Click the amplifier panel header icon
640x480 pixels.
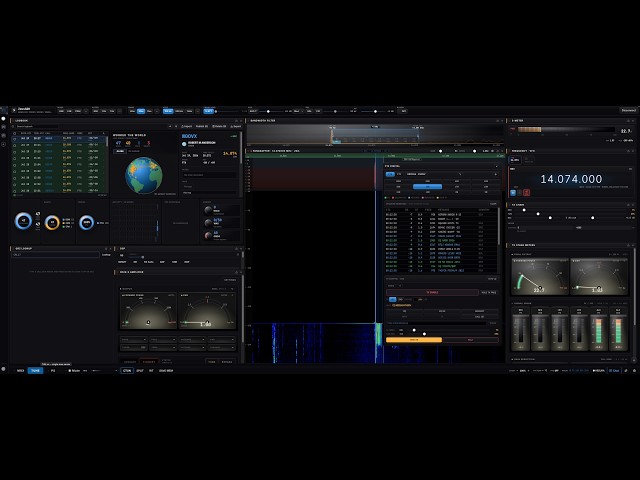(236, 272)
